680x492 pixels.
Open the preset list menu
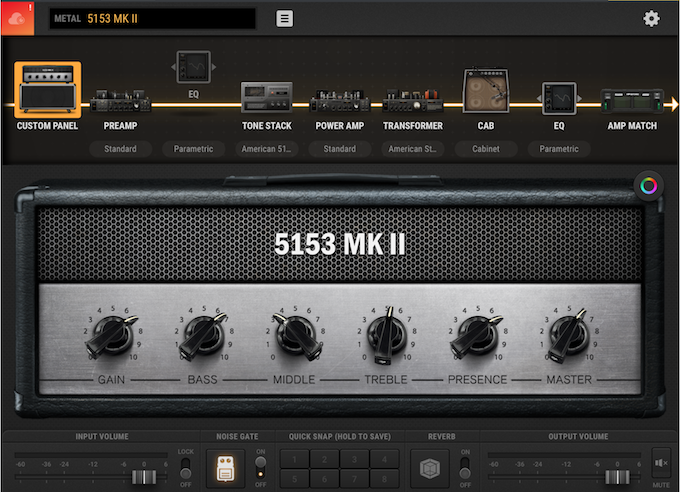point(284,19)
